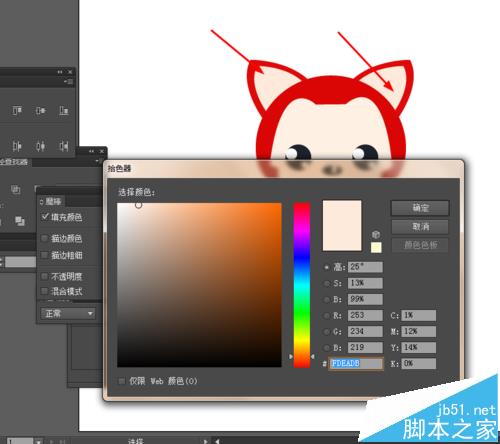
Task: Click the hue slider's left arrow marker
Action: click(x=291, y=356)
